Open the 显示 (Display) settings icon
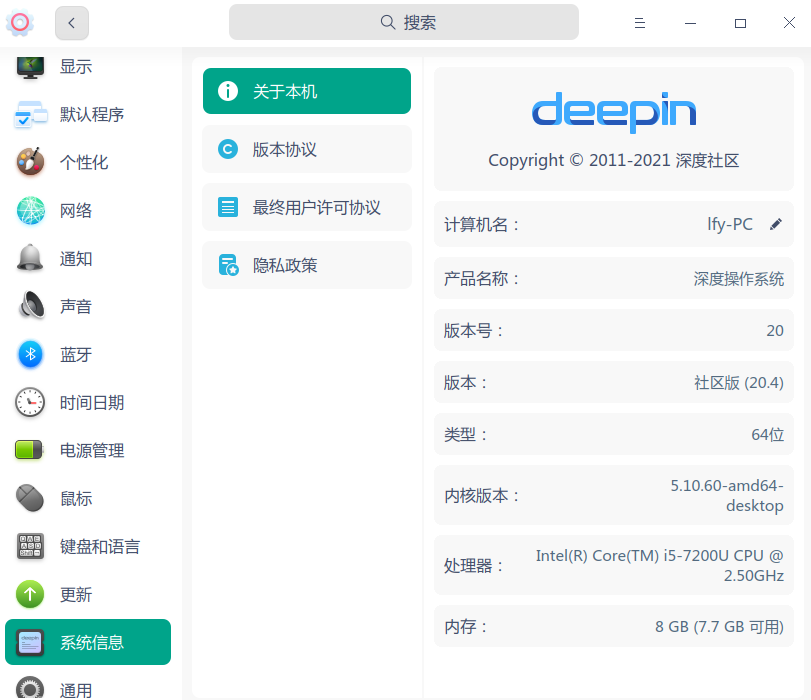811x700 pixels. coord(29,66)
